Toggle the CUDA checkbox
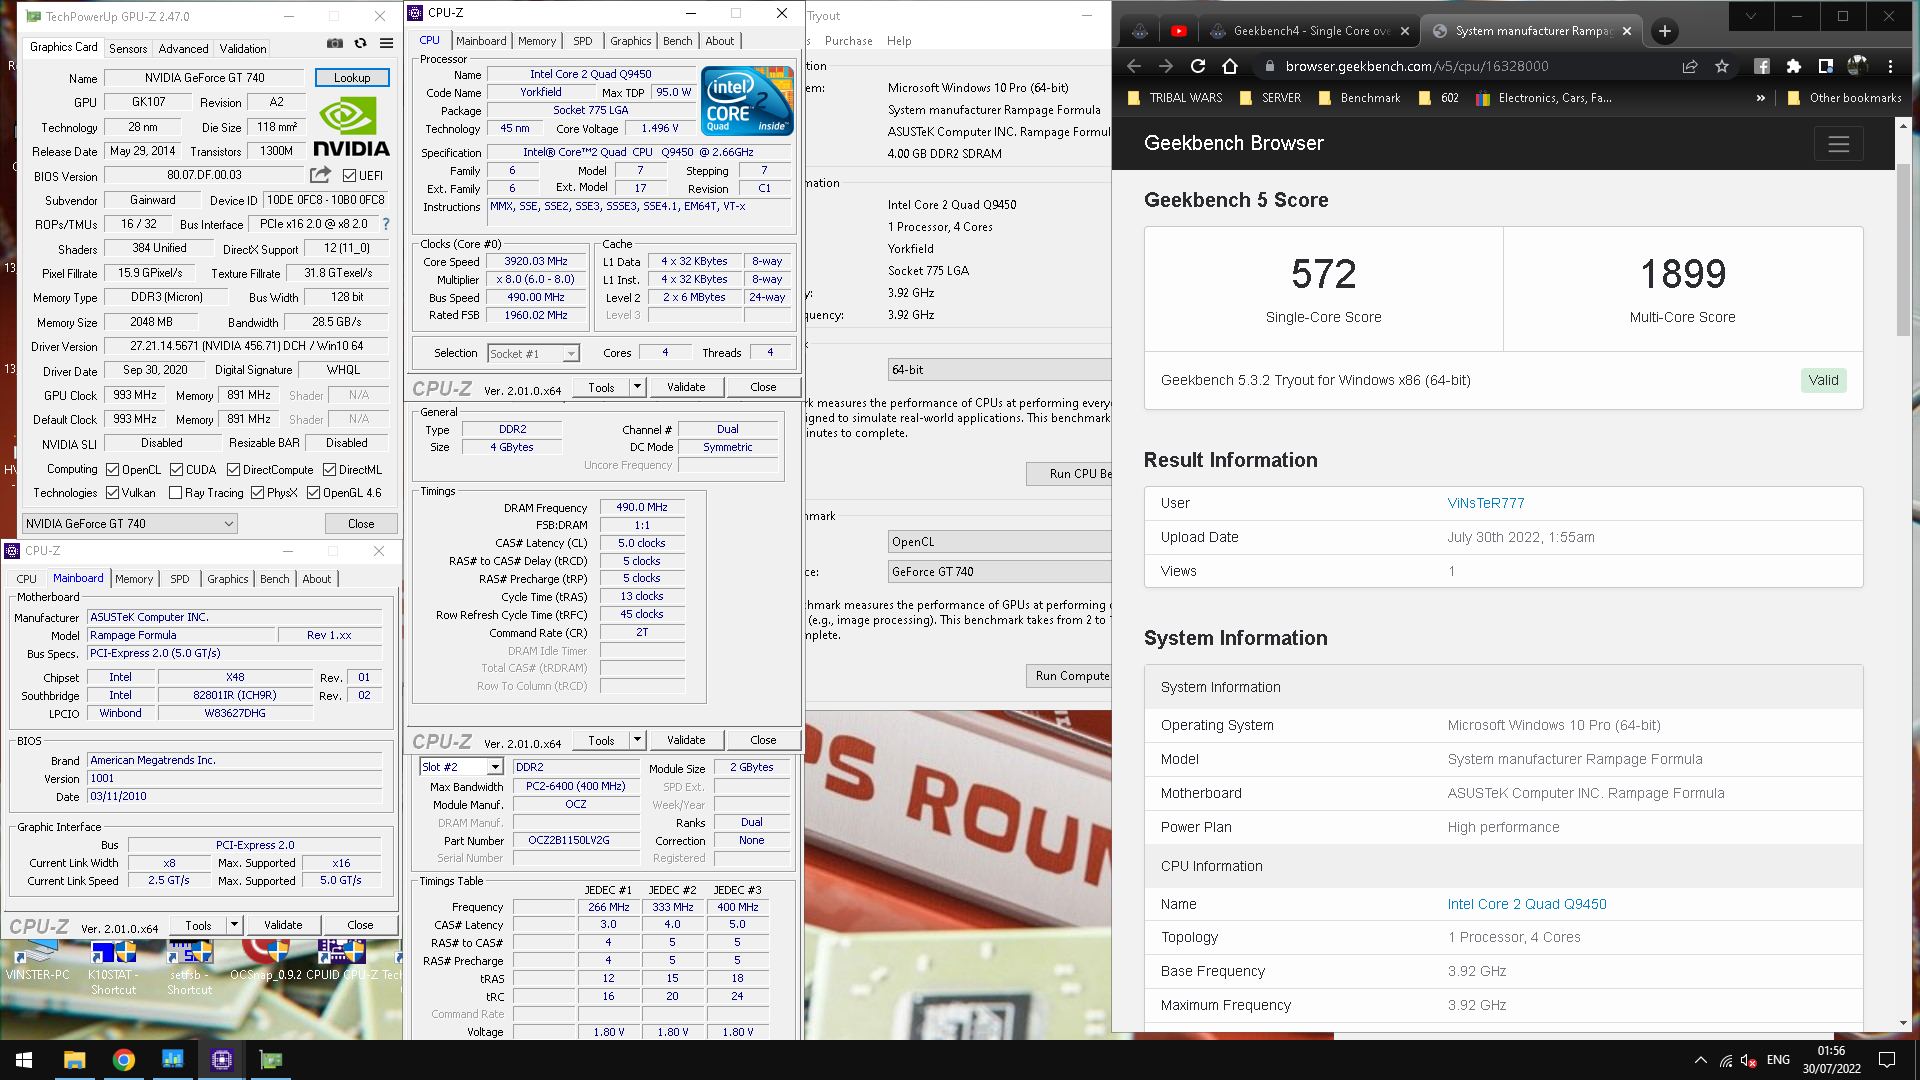This screenshot has width=1920, height=1080. 176,470
